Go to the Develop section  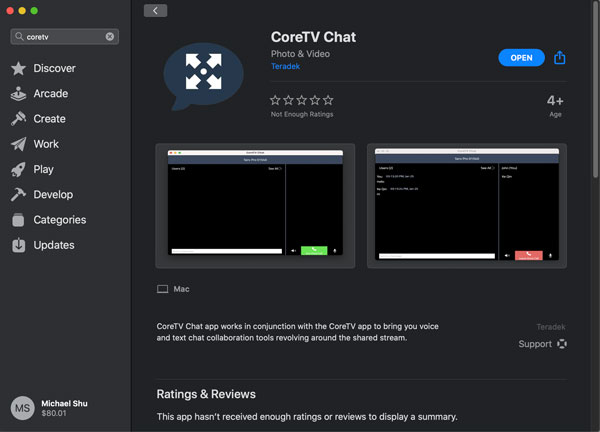(x=52, y=195)
